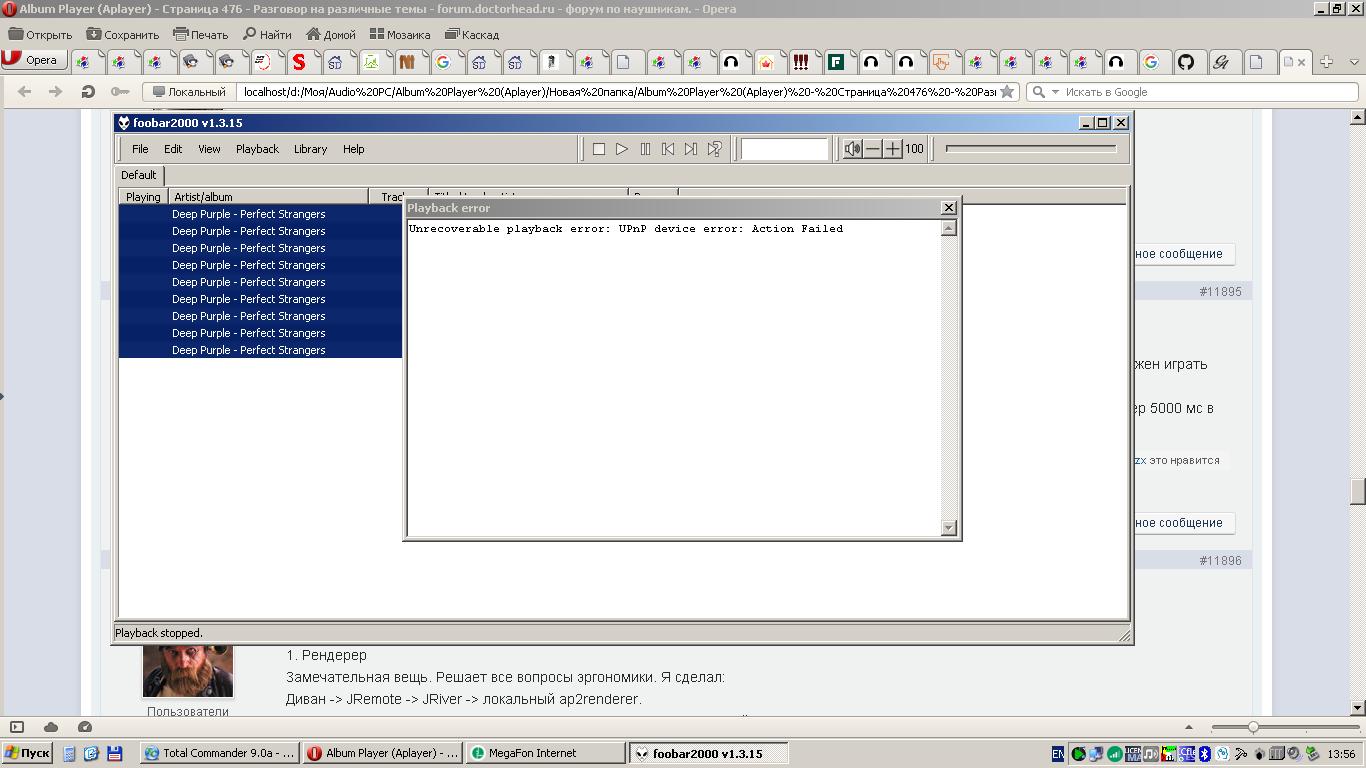1366x768 pixels.
Task: Select the Default playlist tab
Action: [139, 175]
